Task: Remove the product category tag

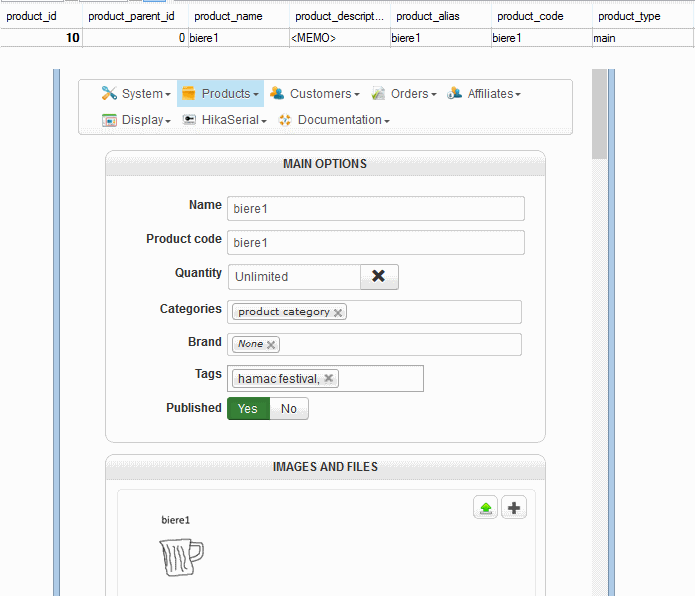Action: pos(338,312)
